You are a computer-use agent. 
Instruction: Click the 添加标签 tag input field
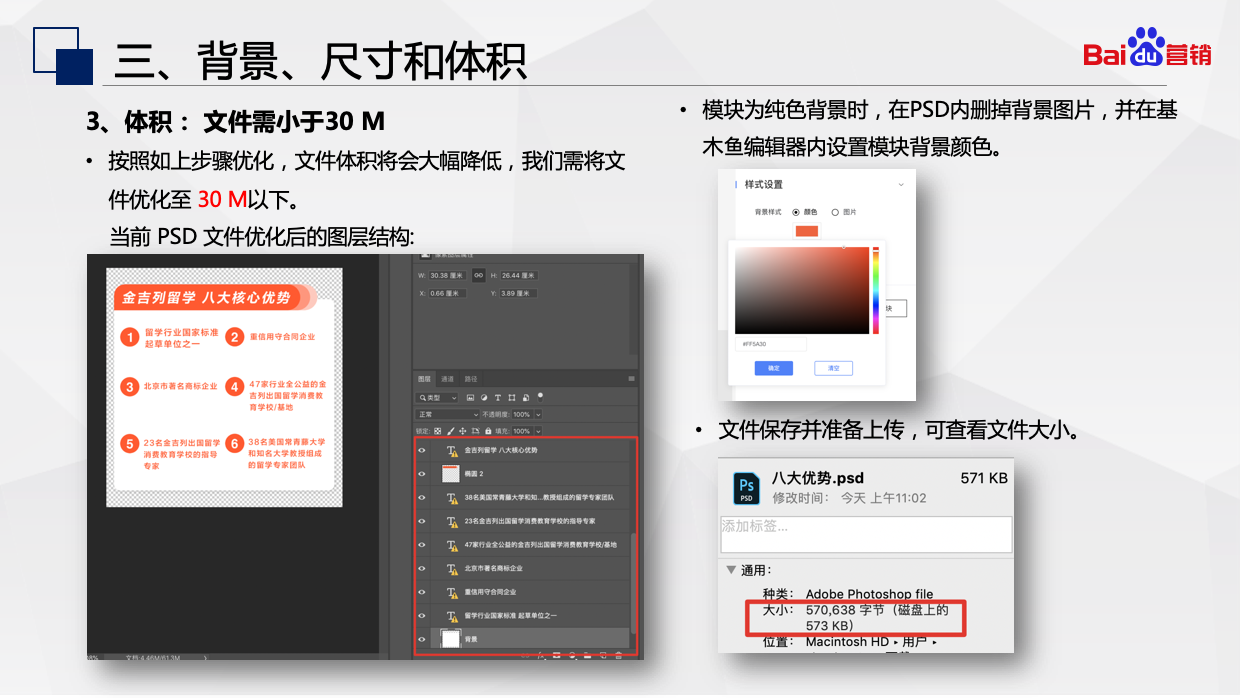point(866,534)
